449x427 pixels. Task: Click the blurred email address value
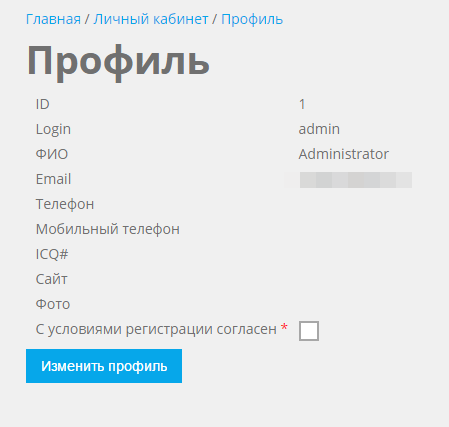click(x=348, y=180)
